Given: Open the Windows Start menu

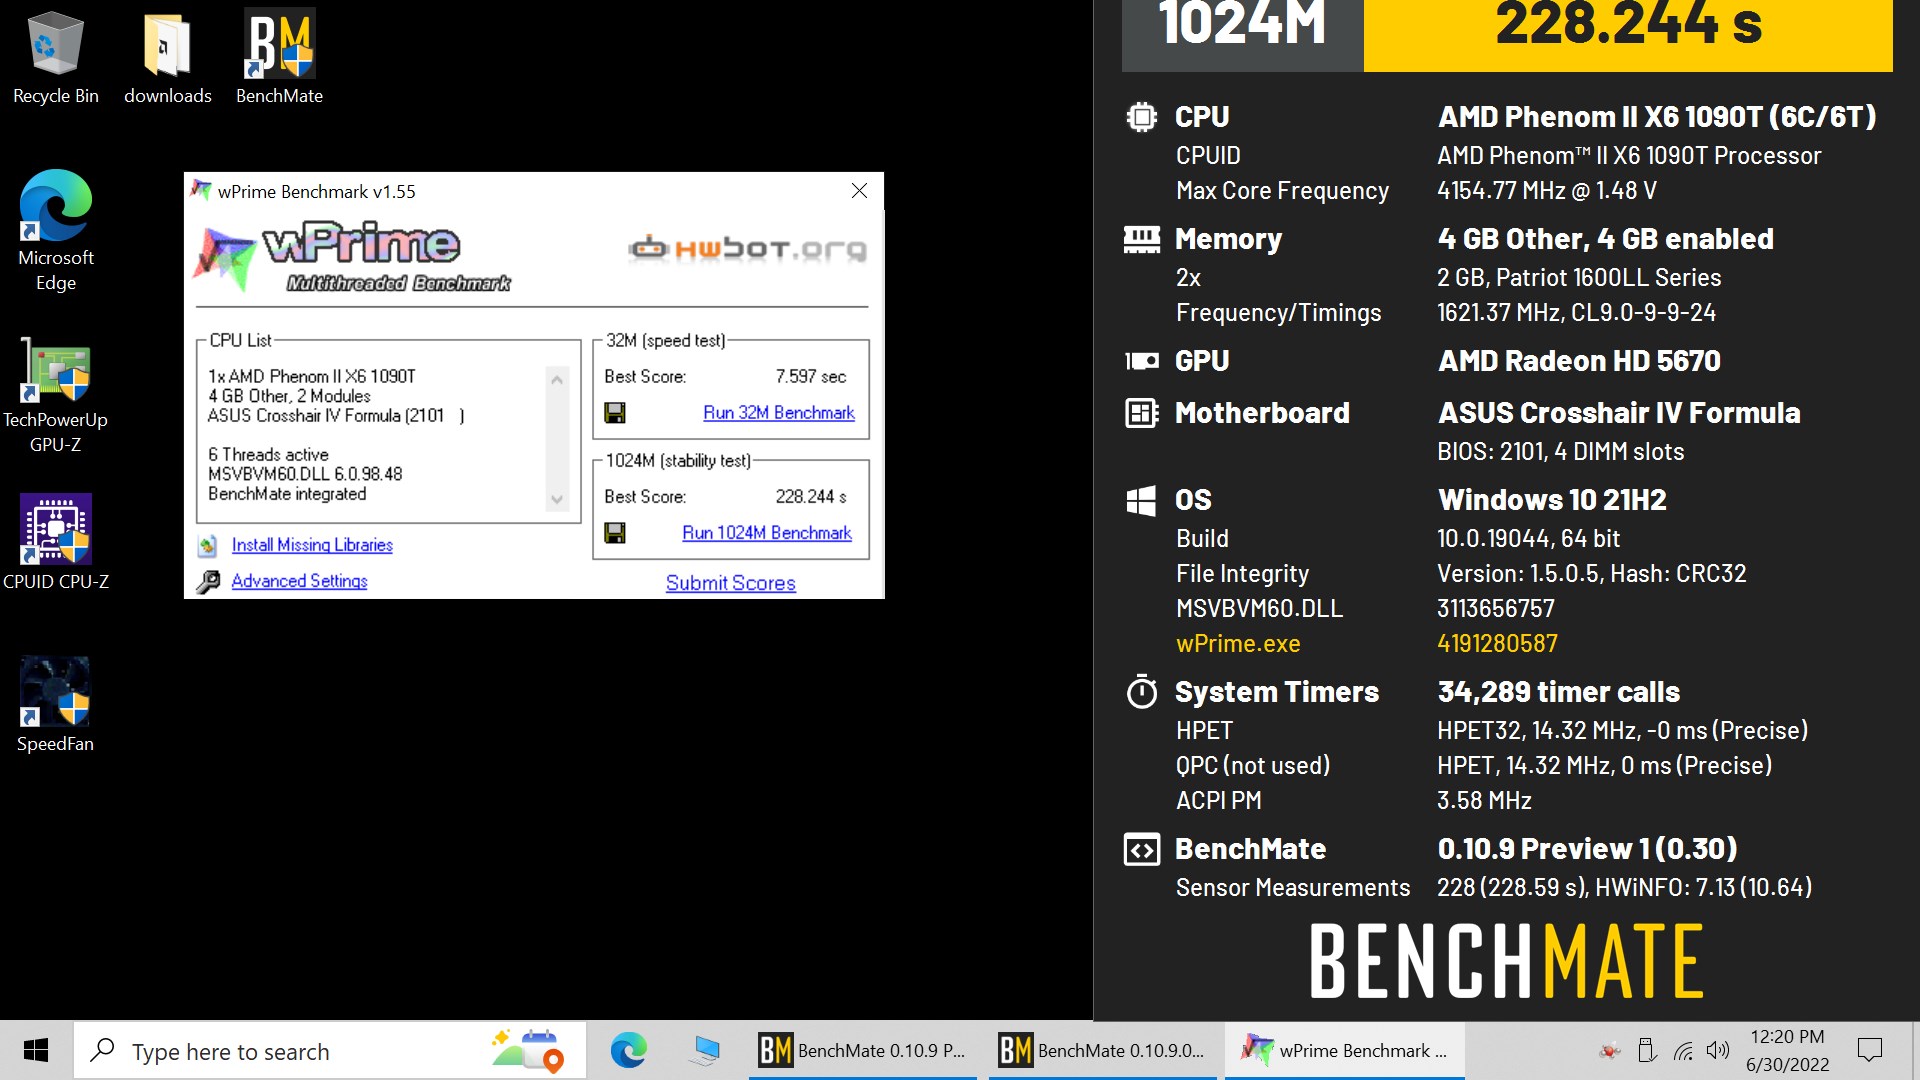Looking at the screenshot, I should 36,1051.
